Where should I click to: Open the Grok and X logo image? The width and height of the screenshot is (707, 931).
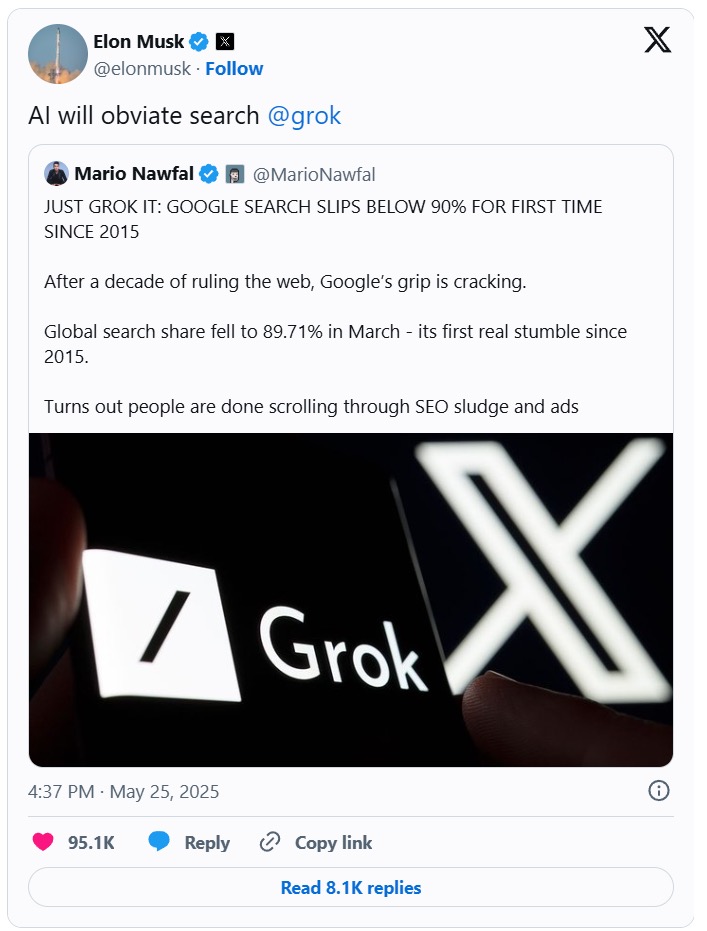350,599
